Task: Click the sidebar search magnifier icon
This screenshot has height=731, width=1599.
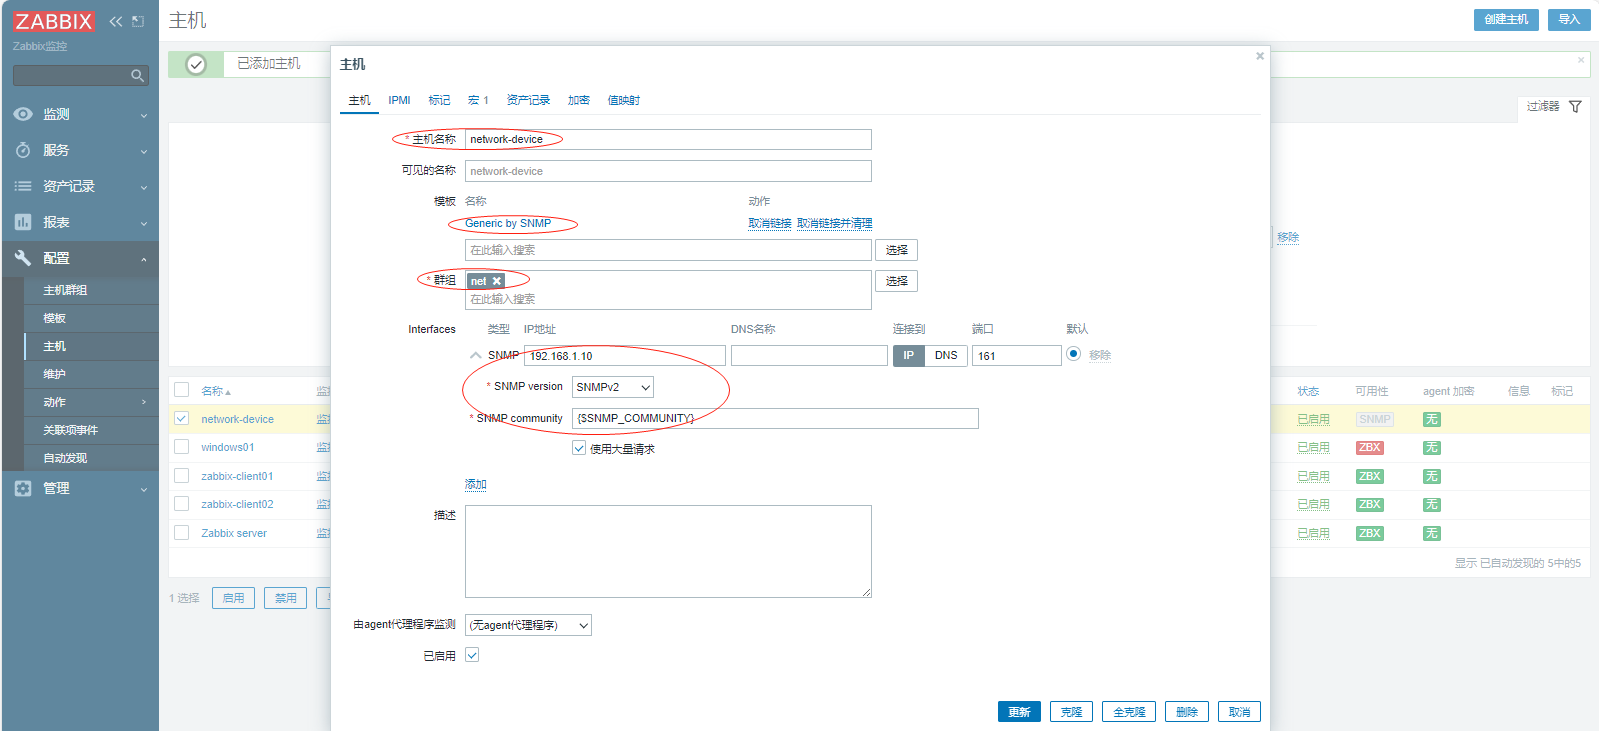Action: click(137, 76)
